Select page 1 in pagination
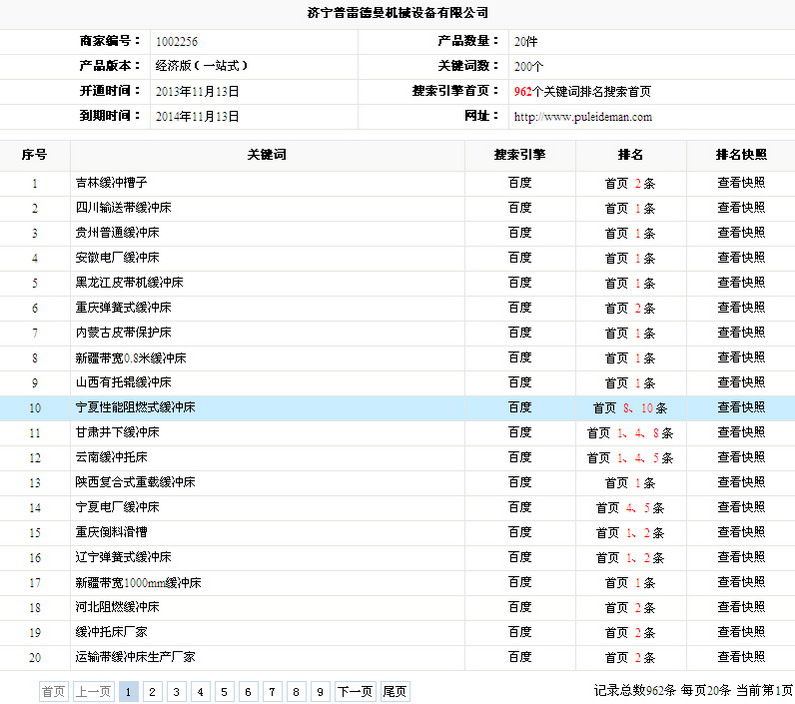This screenshot has width=795, height=704. tap(129, 692)
